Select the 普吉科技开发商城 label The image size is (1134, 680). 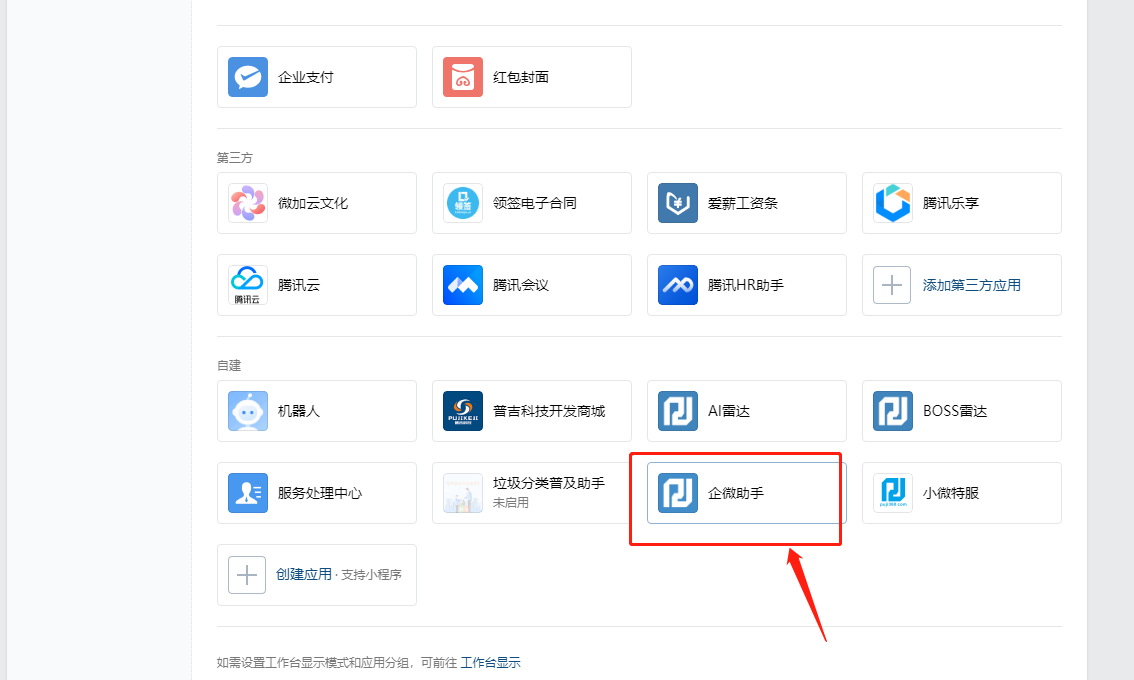[x=549, y=411]
